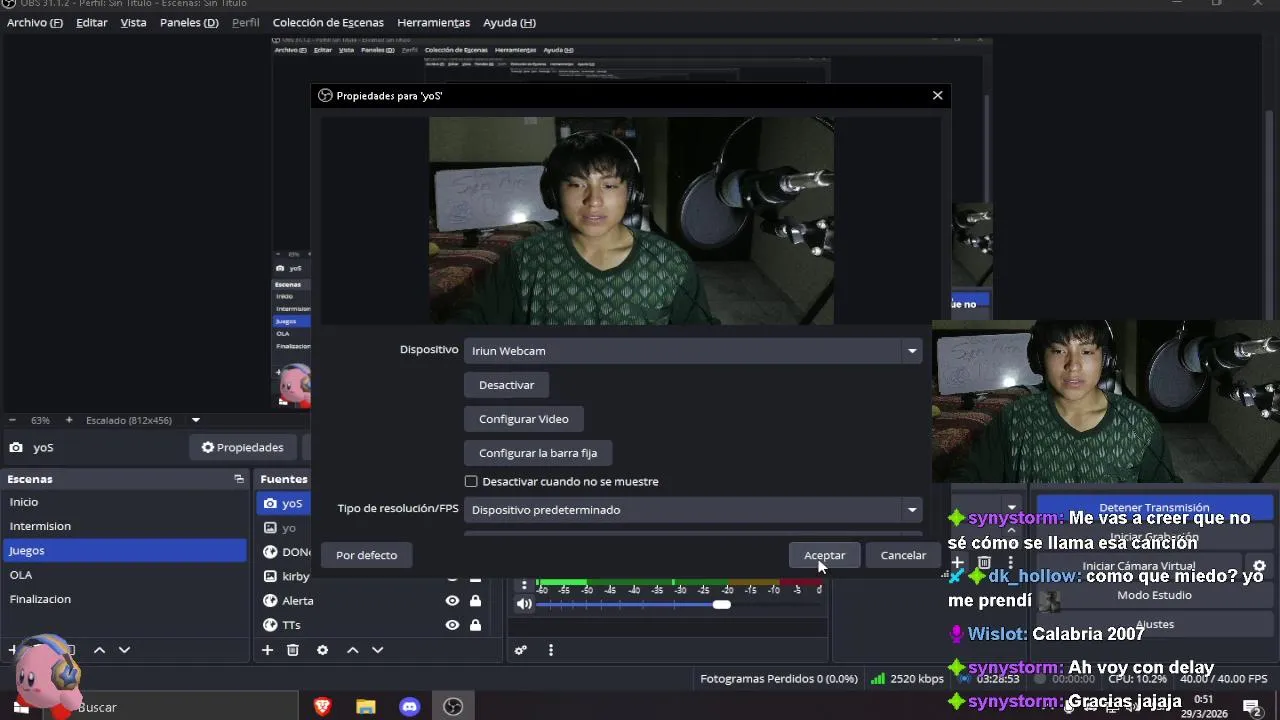
Task: Select the Inicio scene
Action: click(x=124, y=502)
